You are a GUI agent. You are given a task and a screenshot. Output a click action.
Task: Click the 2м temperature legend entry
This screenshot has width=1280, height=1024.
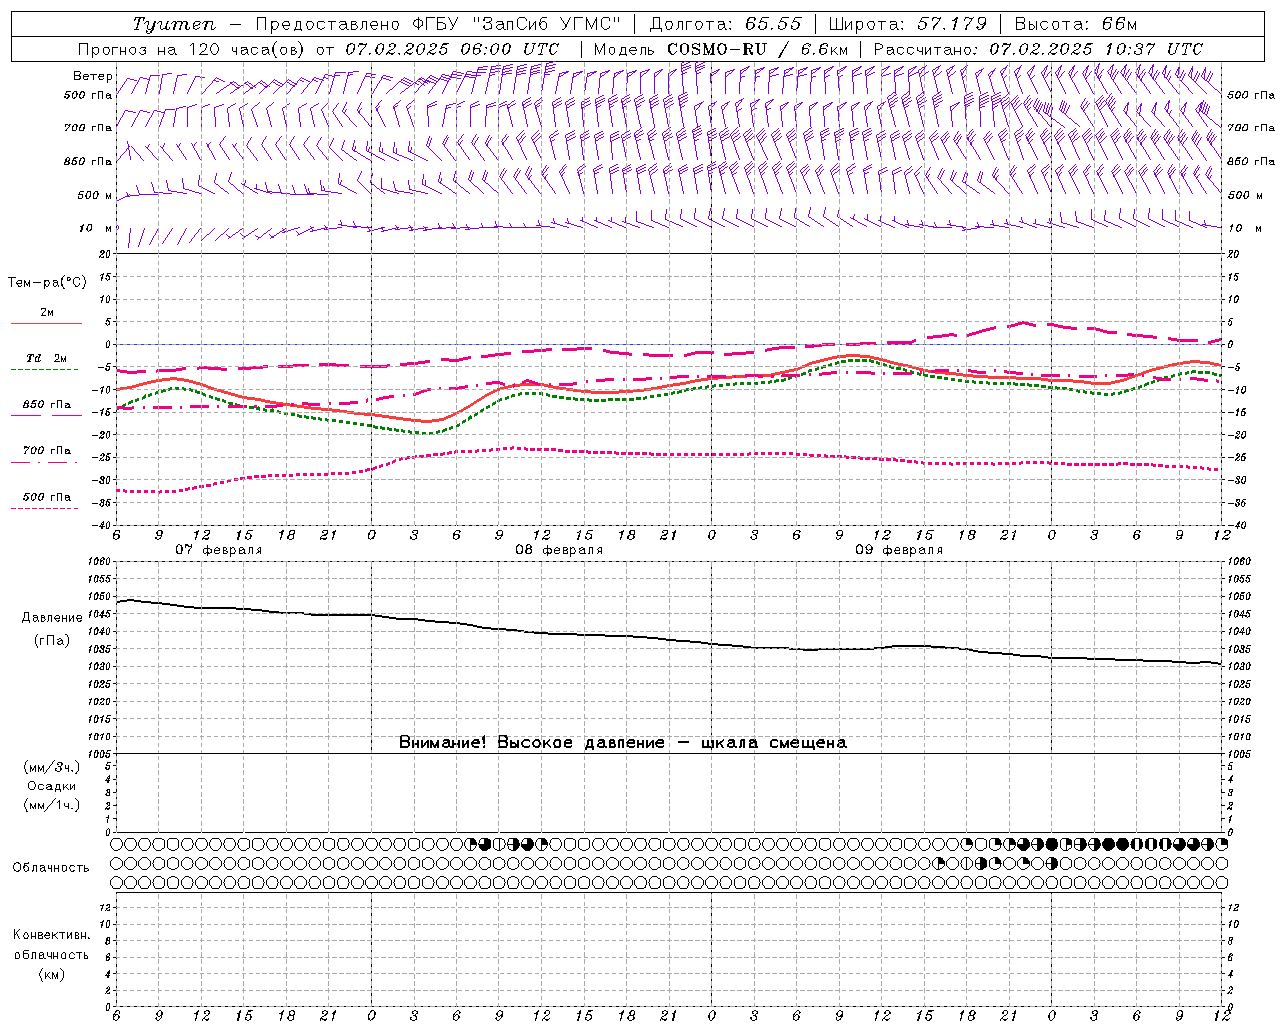click(x=47, y=312)
